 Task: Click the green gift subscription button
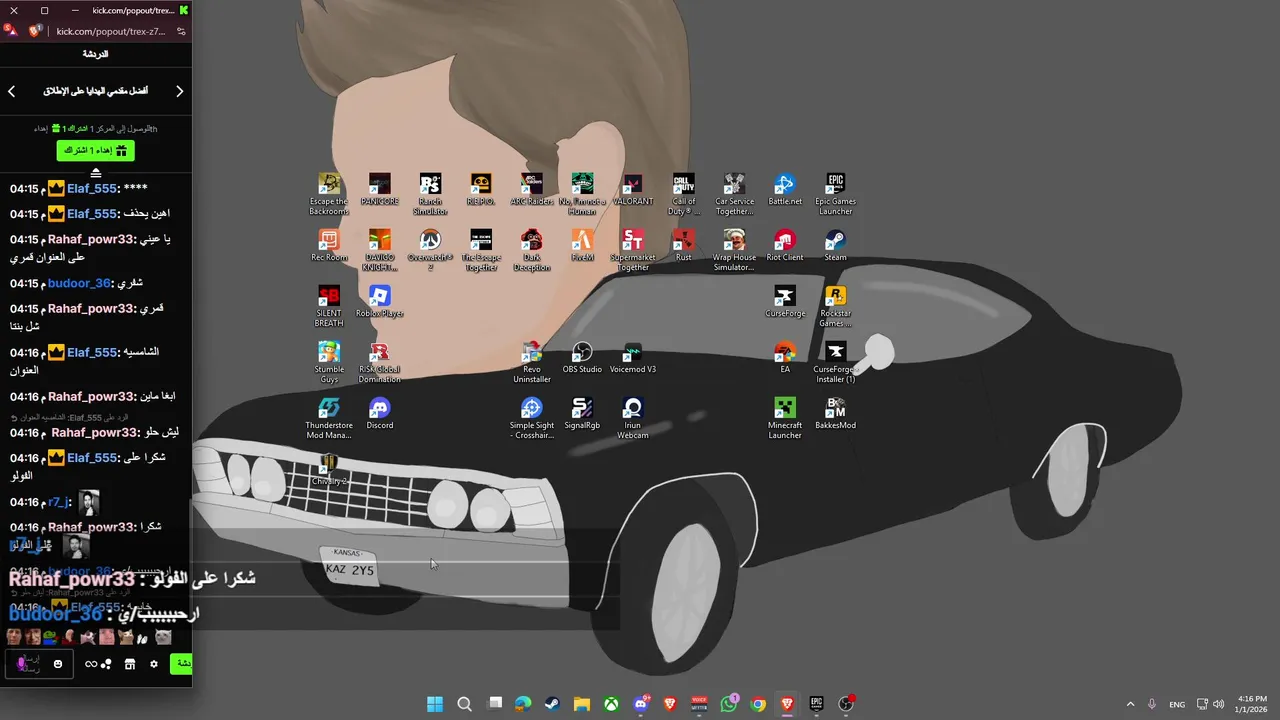[x=95, y=150]
